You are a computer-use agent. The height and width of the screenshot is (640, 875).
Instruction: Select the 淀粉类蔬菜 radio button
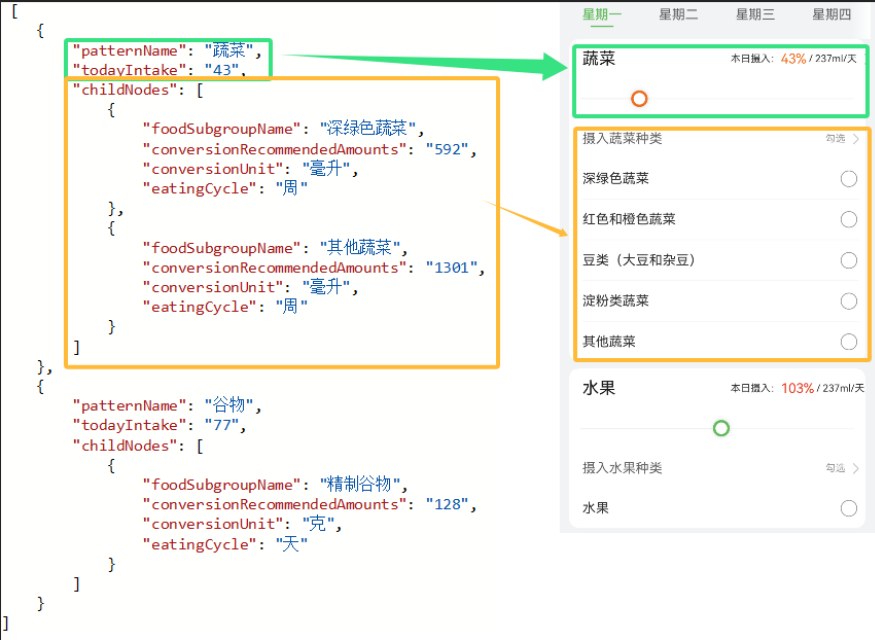(x=848, y=301)
